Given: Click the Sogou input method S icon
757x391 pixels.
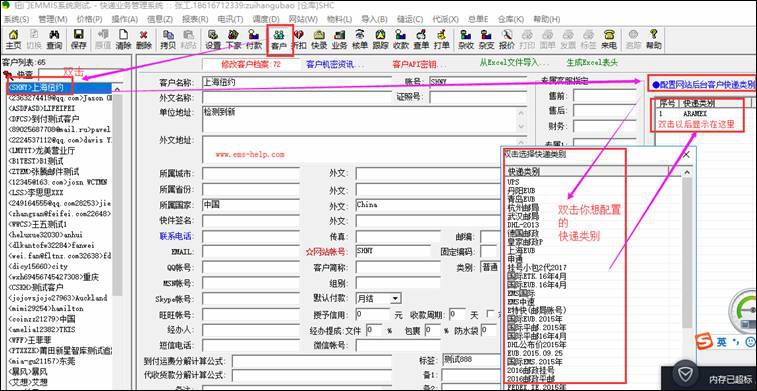Looking at the screenshot, I should point(704,341).
